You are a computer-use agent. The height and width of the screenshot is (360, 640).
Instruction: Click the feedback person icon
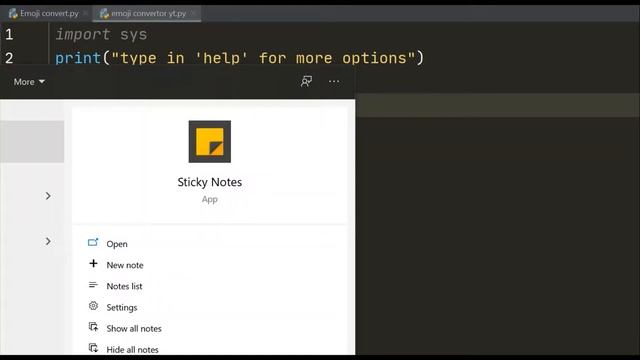tap(306, 81)
